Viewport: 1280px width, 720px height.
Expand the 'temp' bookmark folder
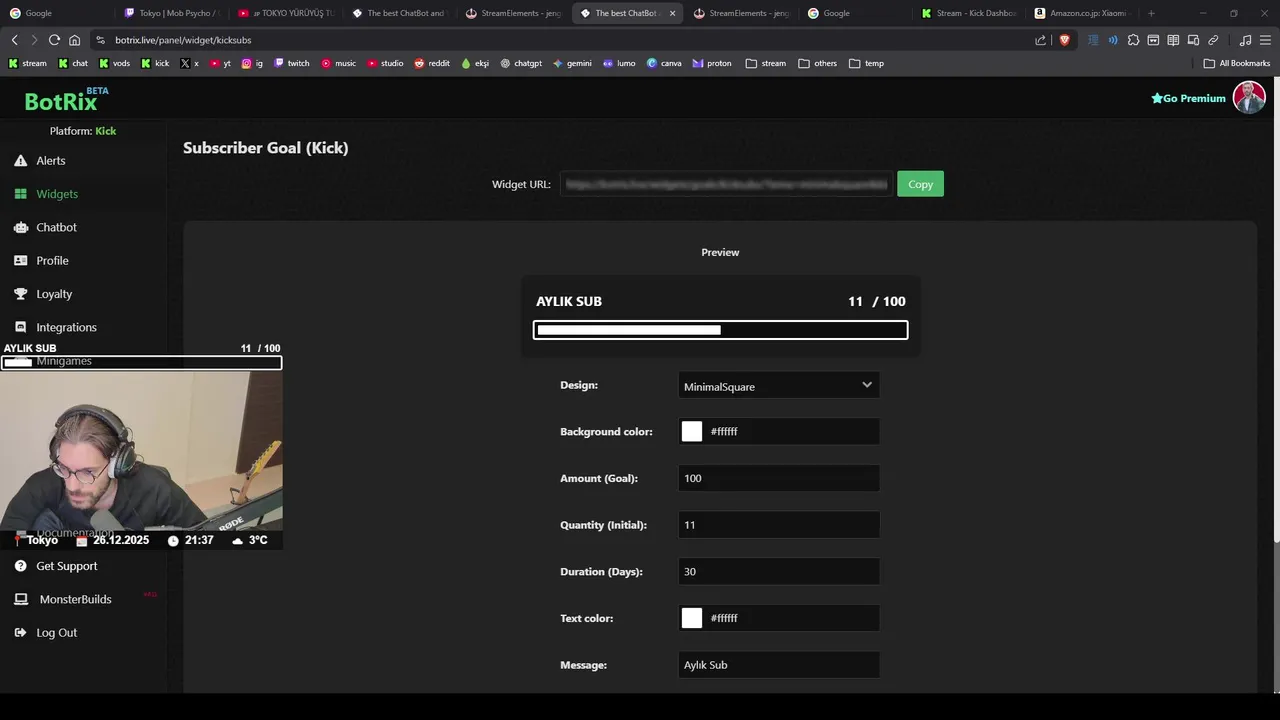867,63
